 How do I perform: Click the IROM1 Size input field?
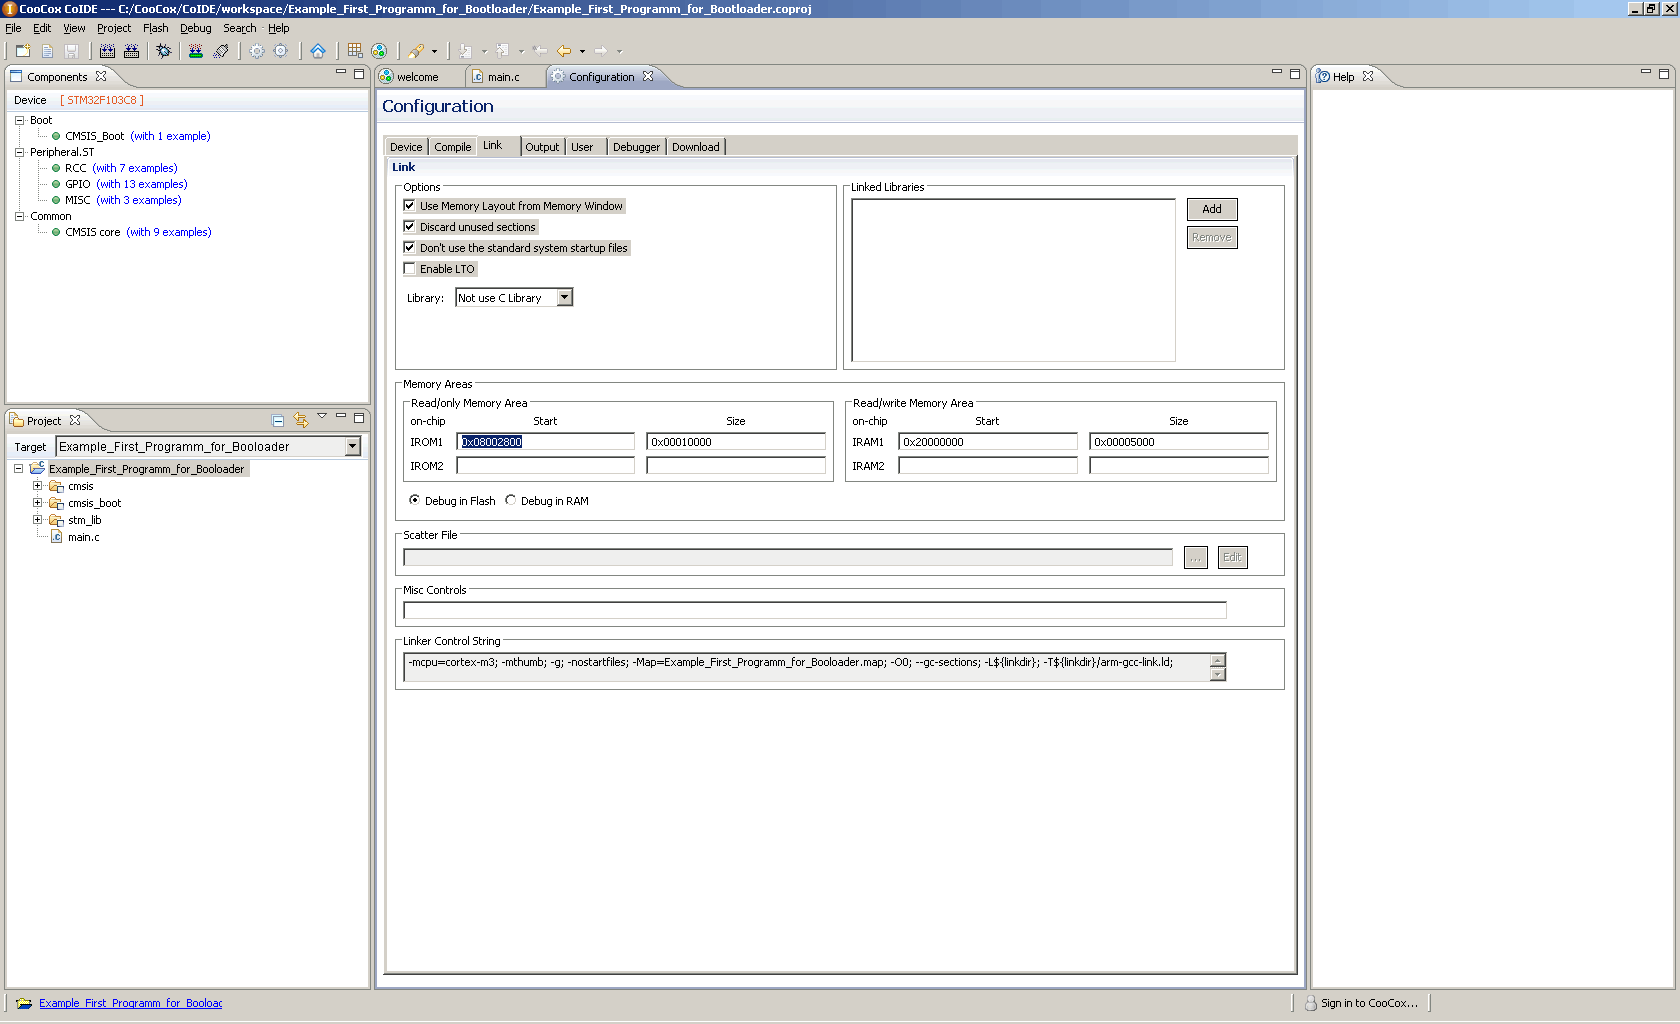click(x=735, y=442)
